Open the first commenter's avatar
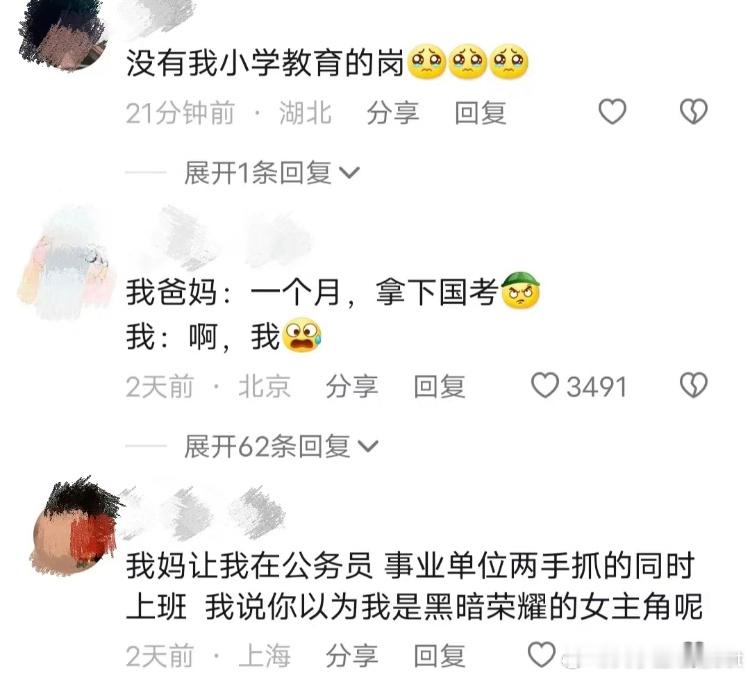The height and width of the screenshot is (677, 750). pyautogui.click(x=62, y=34)
